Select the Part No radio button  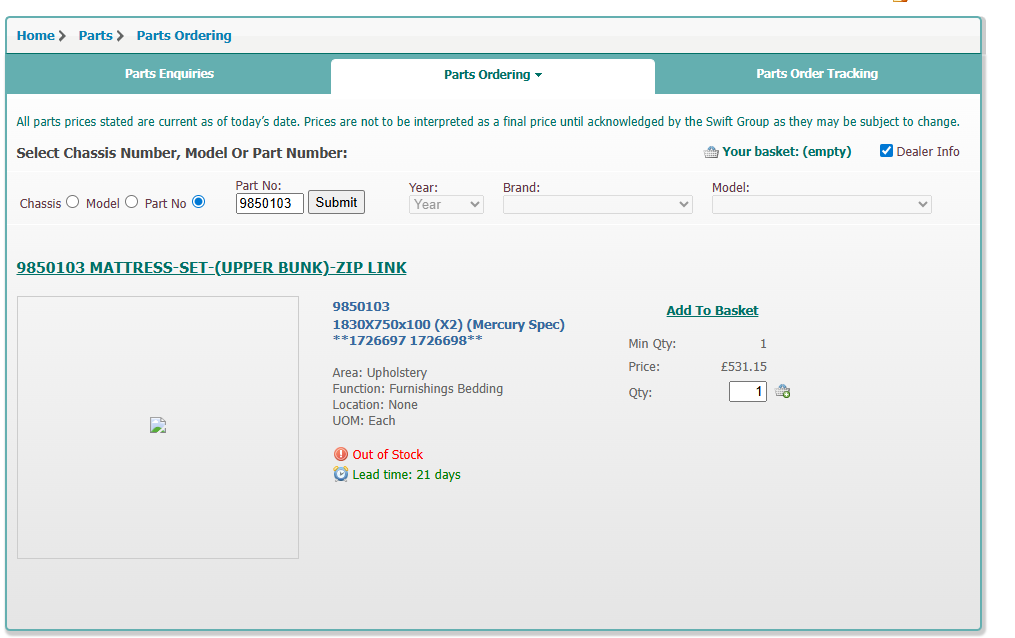(x=199, y=202)
